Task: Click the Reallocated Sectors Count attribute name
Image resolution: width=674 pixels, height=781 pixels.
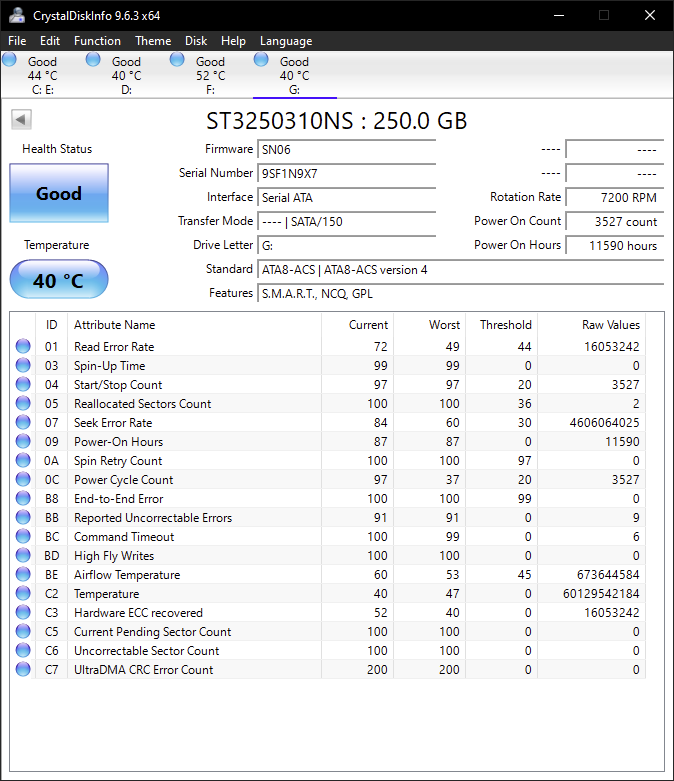Action: (x=142, y=403)
